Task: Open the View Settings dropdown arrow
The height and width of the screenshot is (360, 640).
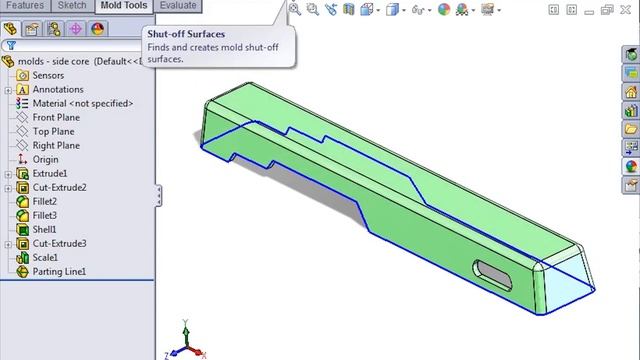Action: pos(499,10)
